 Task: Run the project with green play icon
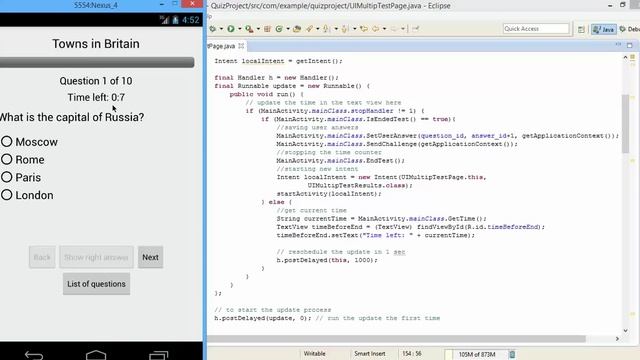pyautogui.click(x=231, y=29)
